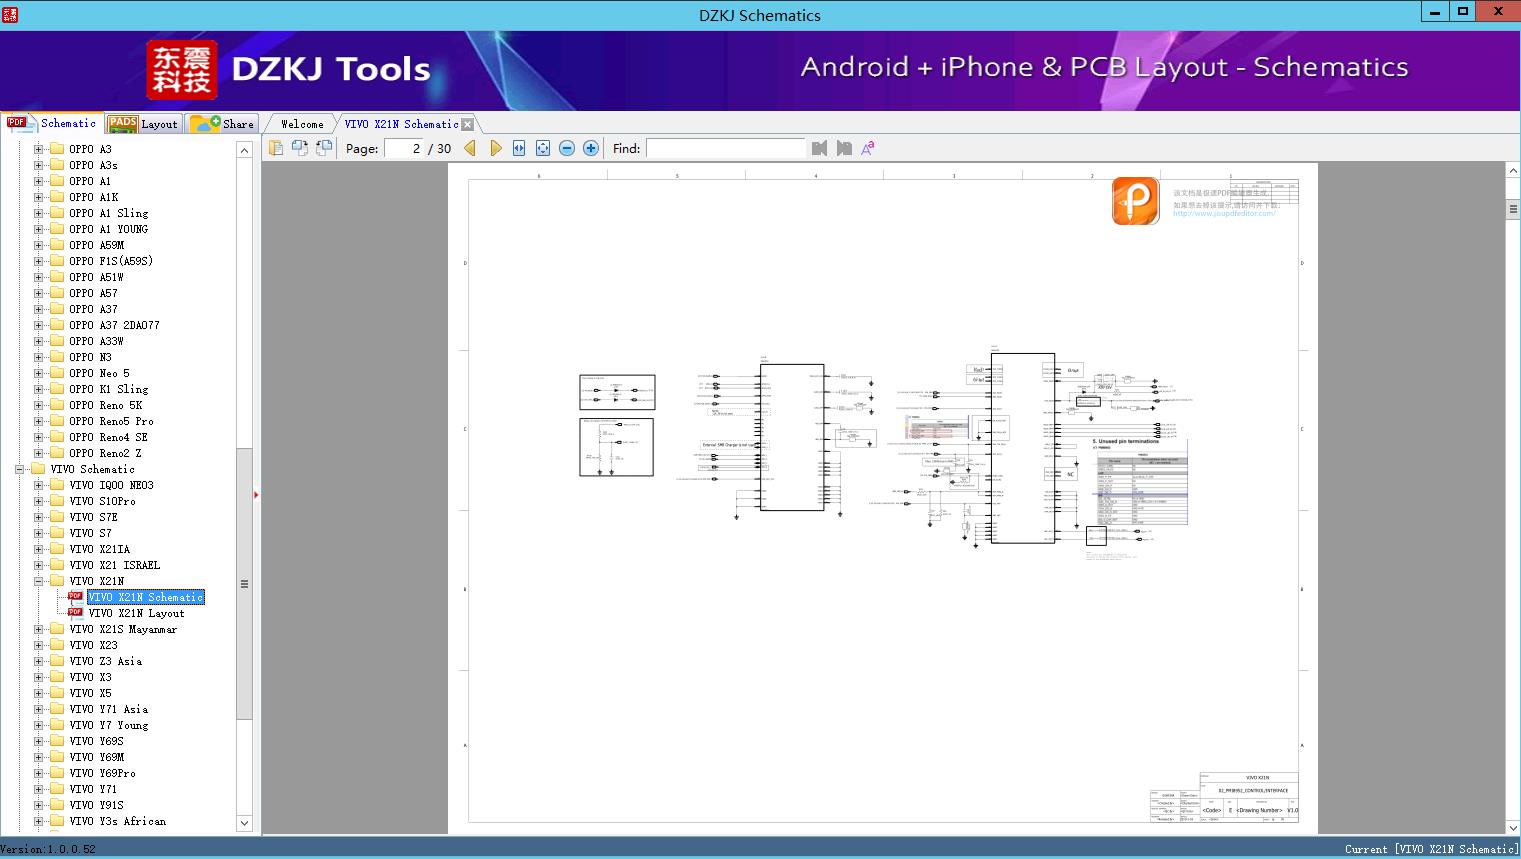Image resolution: width=1521 pixels, height=859 pixels.
Task: Select VIVO X21N Schematic in the tree
Action: click(x=146, y=597)
